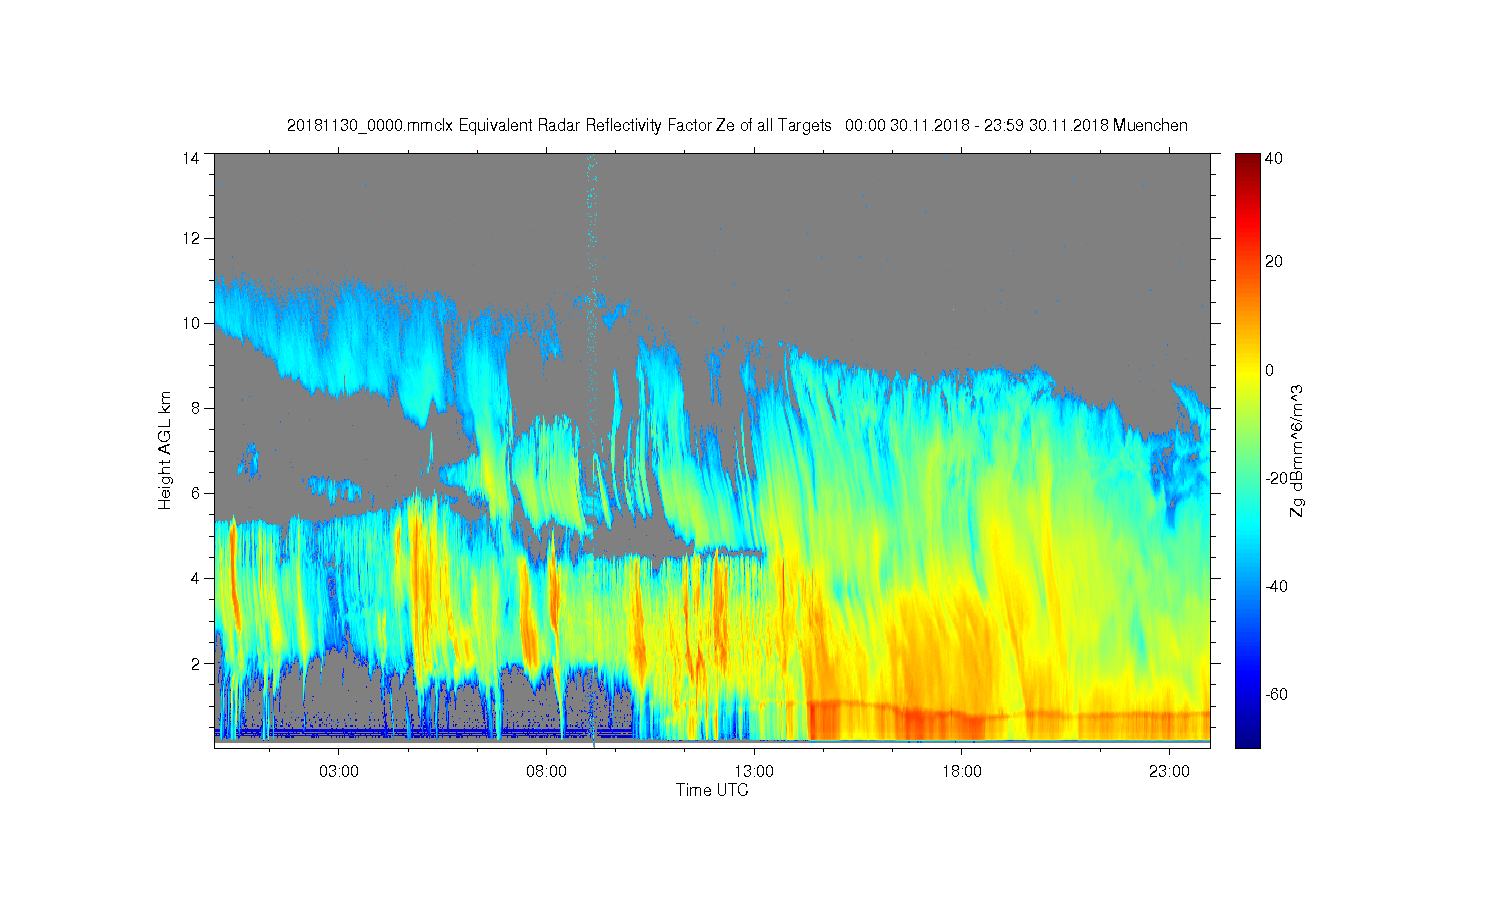Click the dark red top of the colorbar
Screen dimensions: 1500x900
pyautogui.click(x=1246, y=161)
